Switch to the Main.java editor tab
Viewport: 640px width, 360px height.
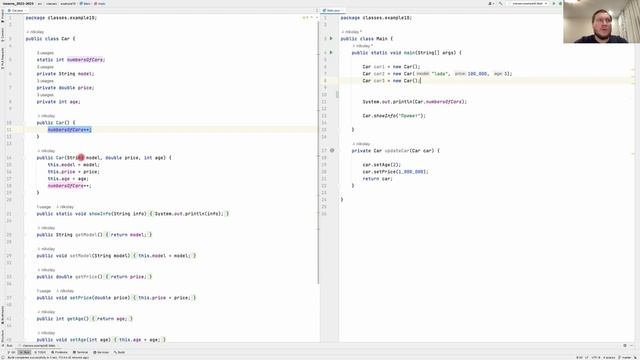tap(333, 11)
